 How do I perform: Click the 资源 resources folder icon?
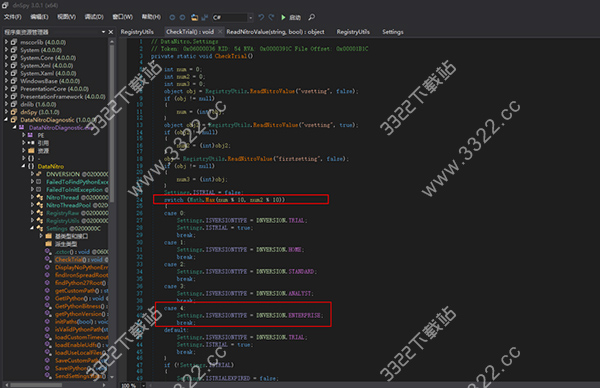point(31,150)
